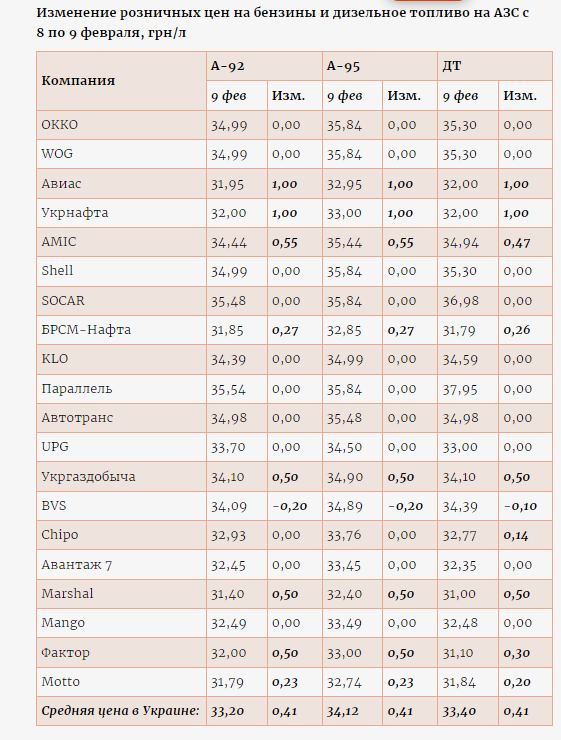
Task: Click the KLO company cell
Action: click(55, 359)
